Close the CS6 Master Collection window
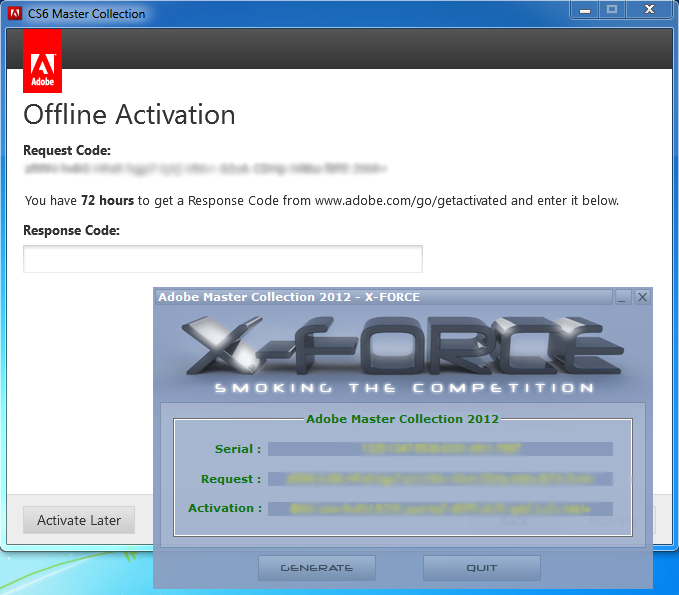The width and height of the screenshot is (679, 595). pyautogui.click(x=649, y=10)
